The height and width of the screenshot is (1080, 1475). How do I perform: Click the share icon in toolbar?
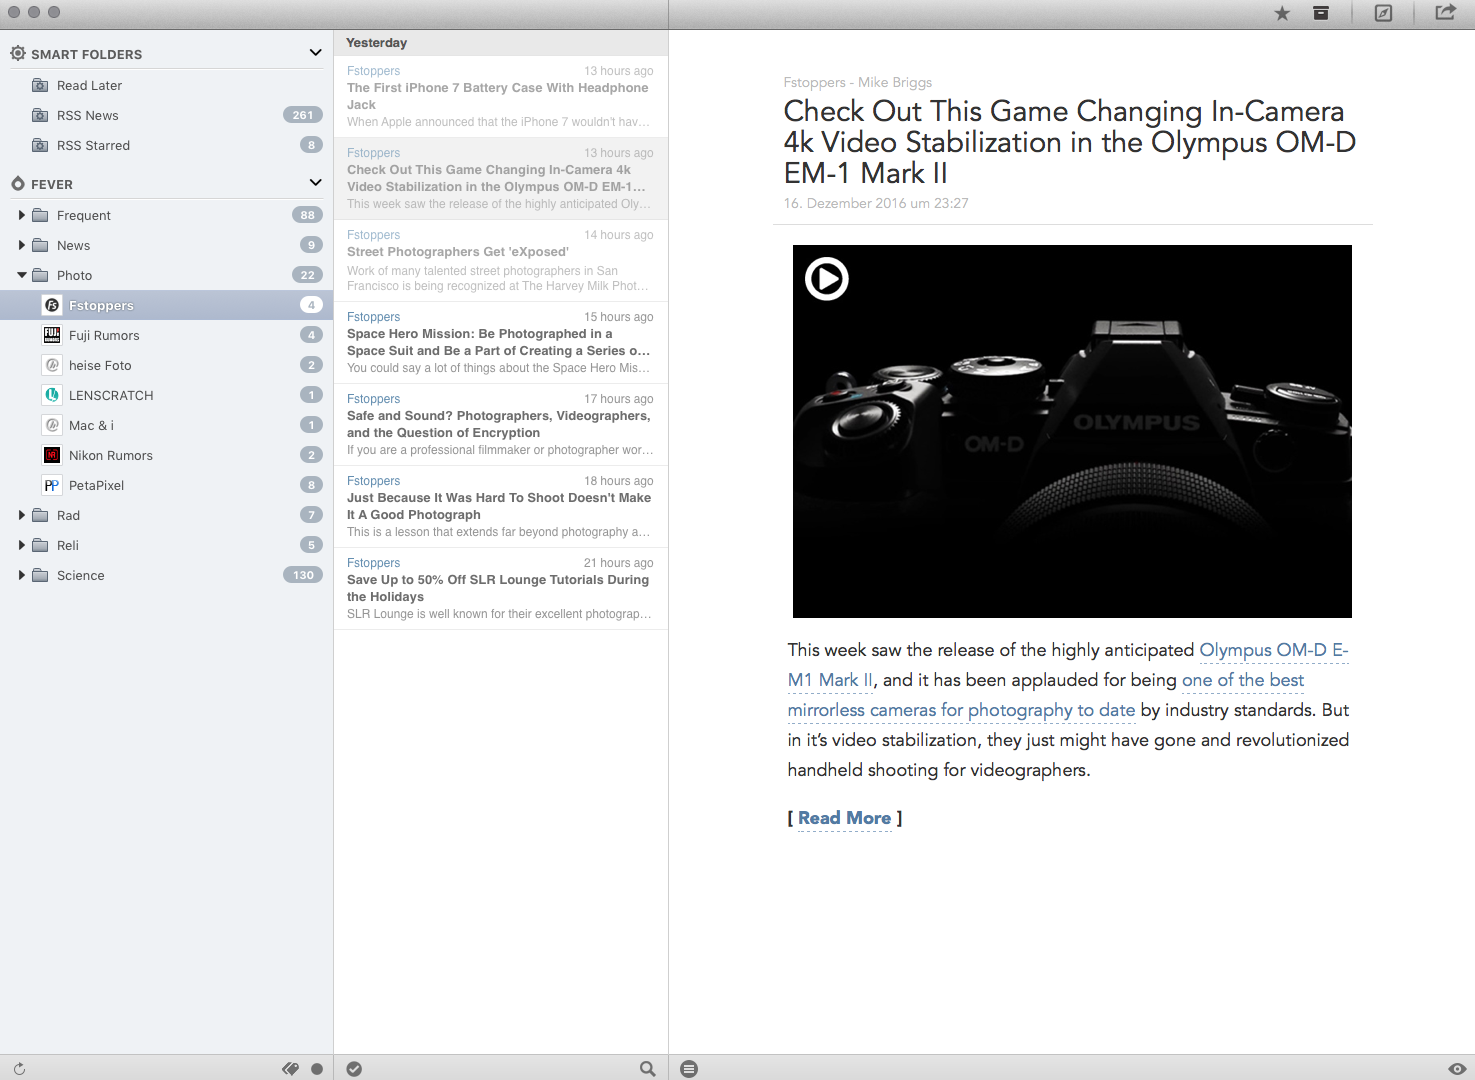point(1446,12)
